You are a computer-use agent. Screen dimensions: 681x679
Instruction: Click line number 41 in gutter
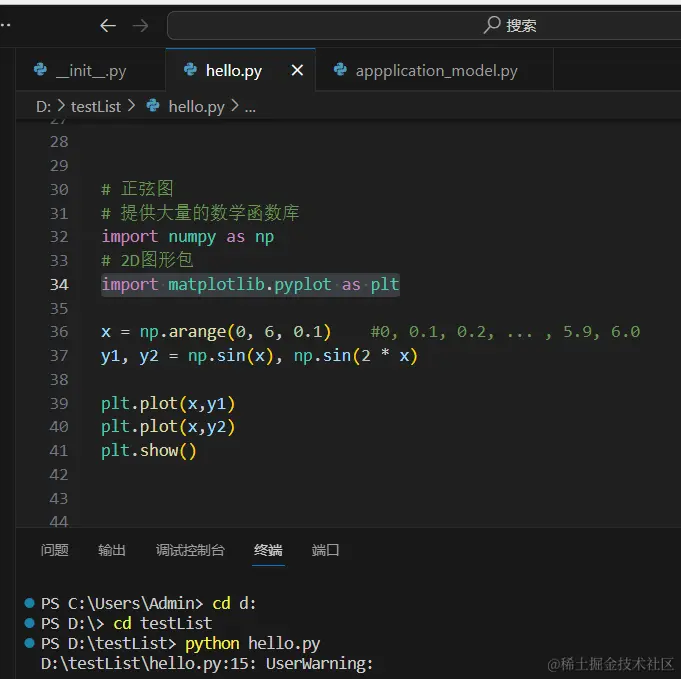(59, 450)
